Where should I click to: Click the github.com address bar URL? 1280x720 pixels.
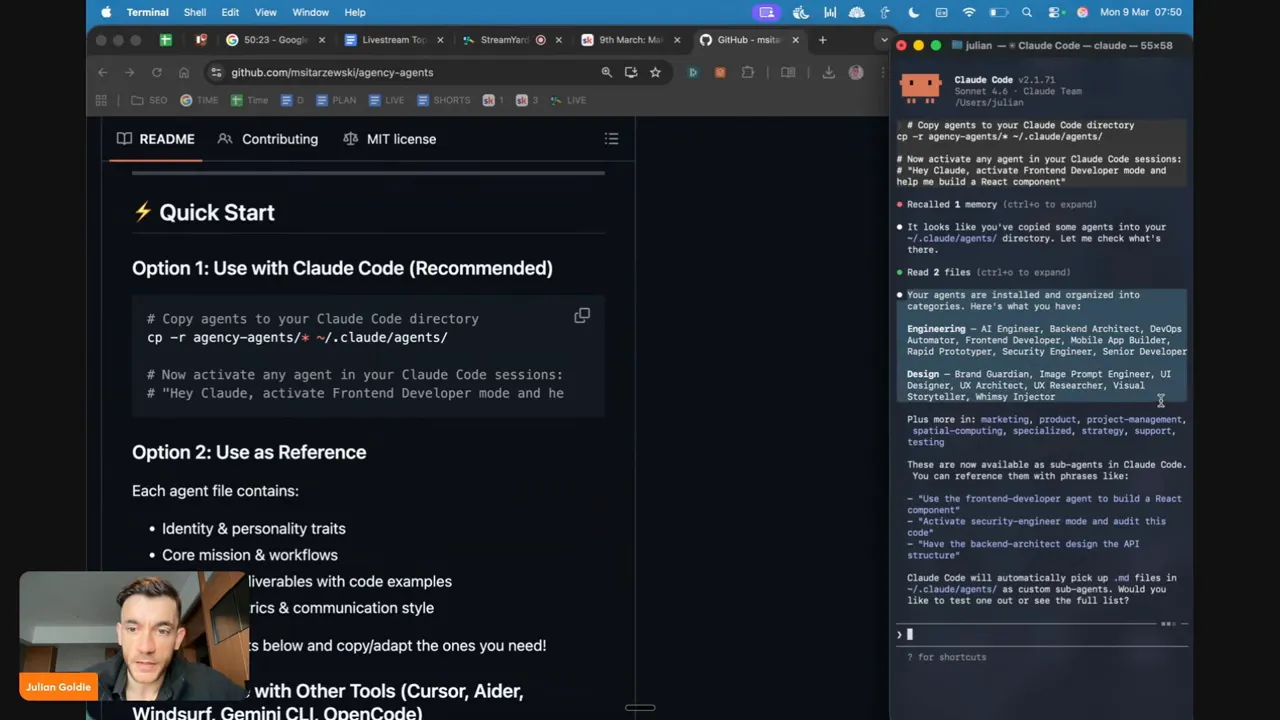pyautogui.click(x=332, y=72)
